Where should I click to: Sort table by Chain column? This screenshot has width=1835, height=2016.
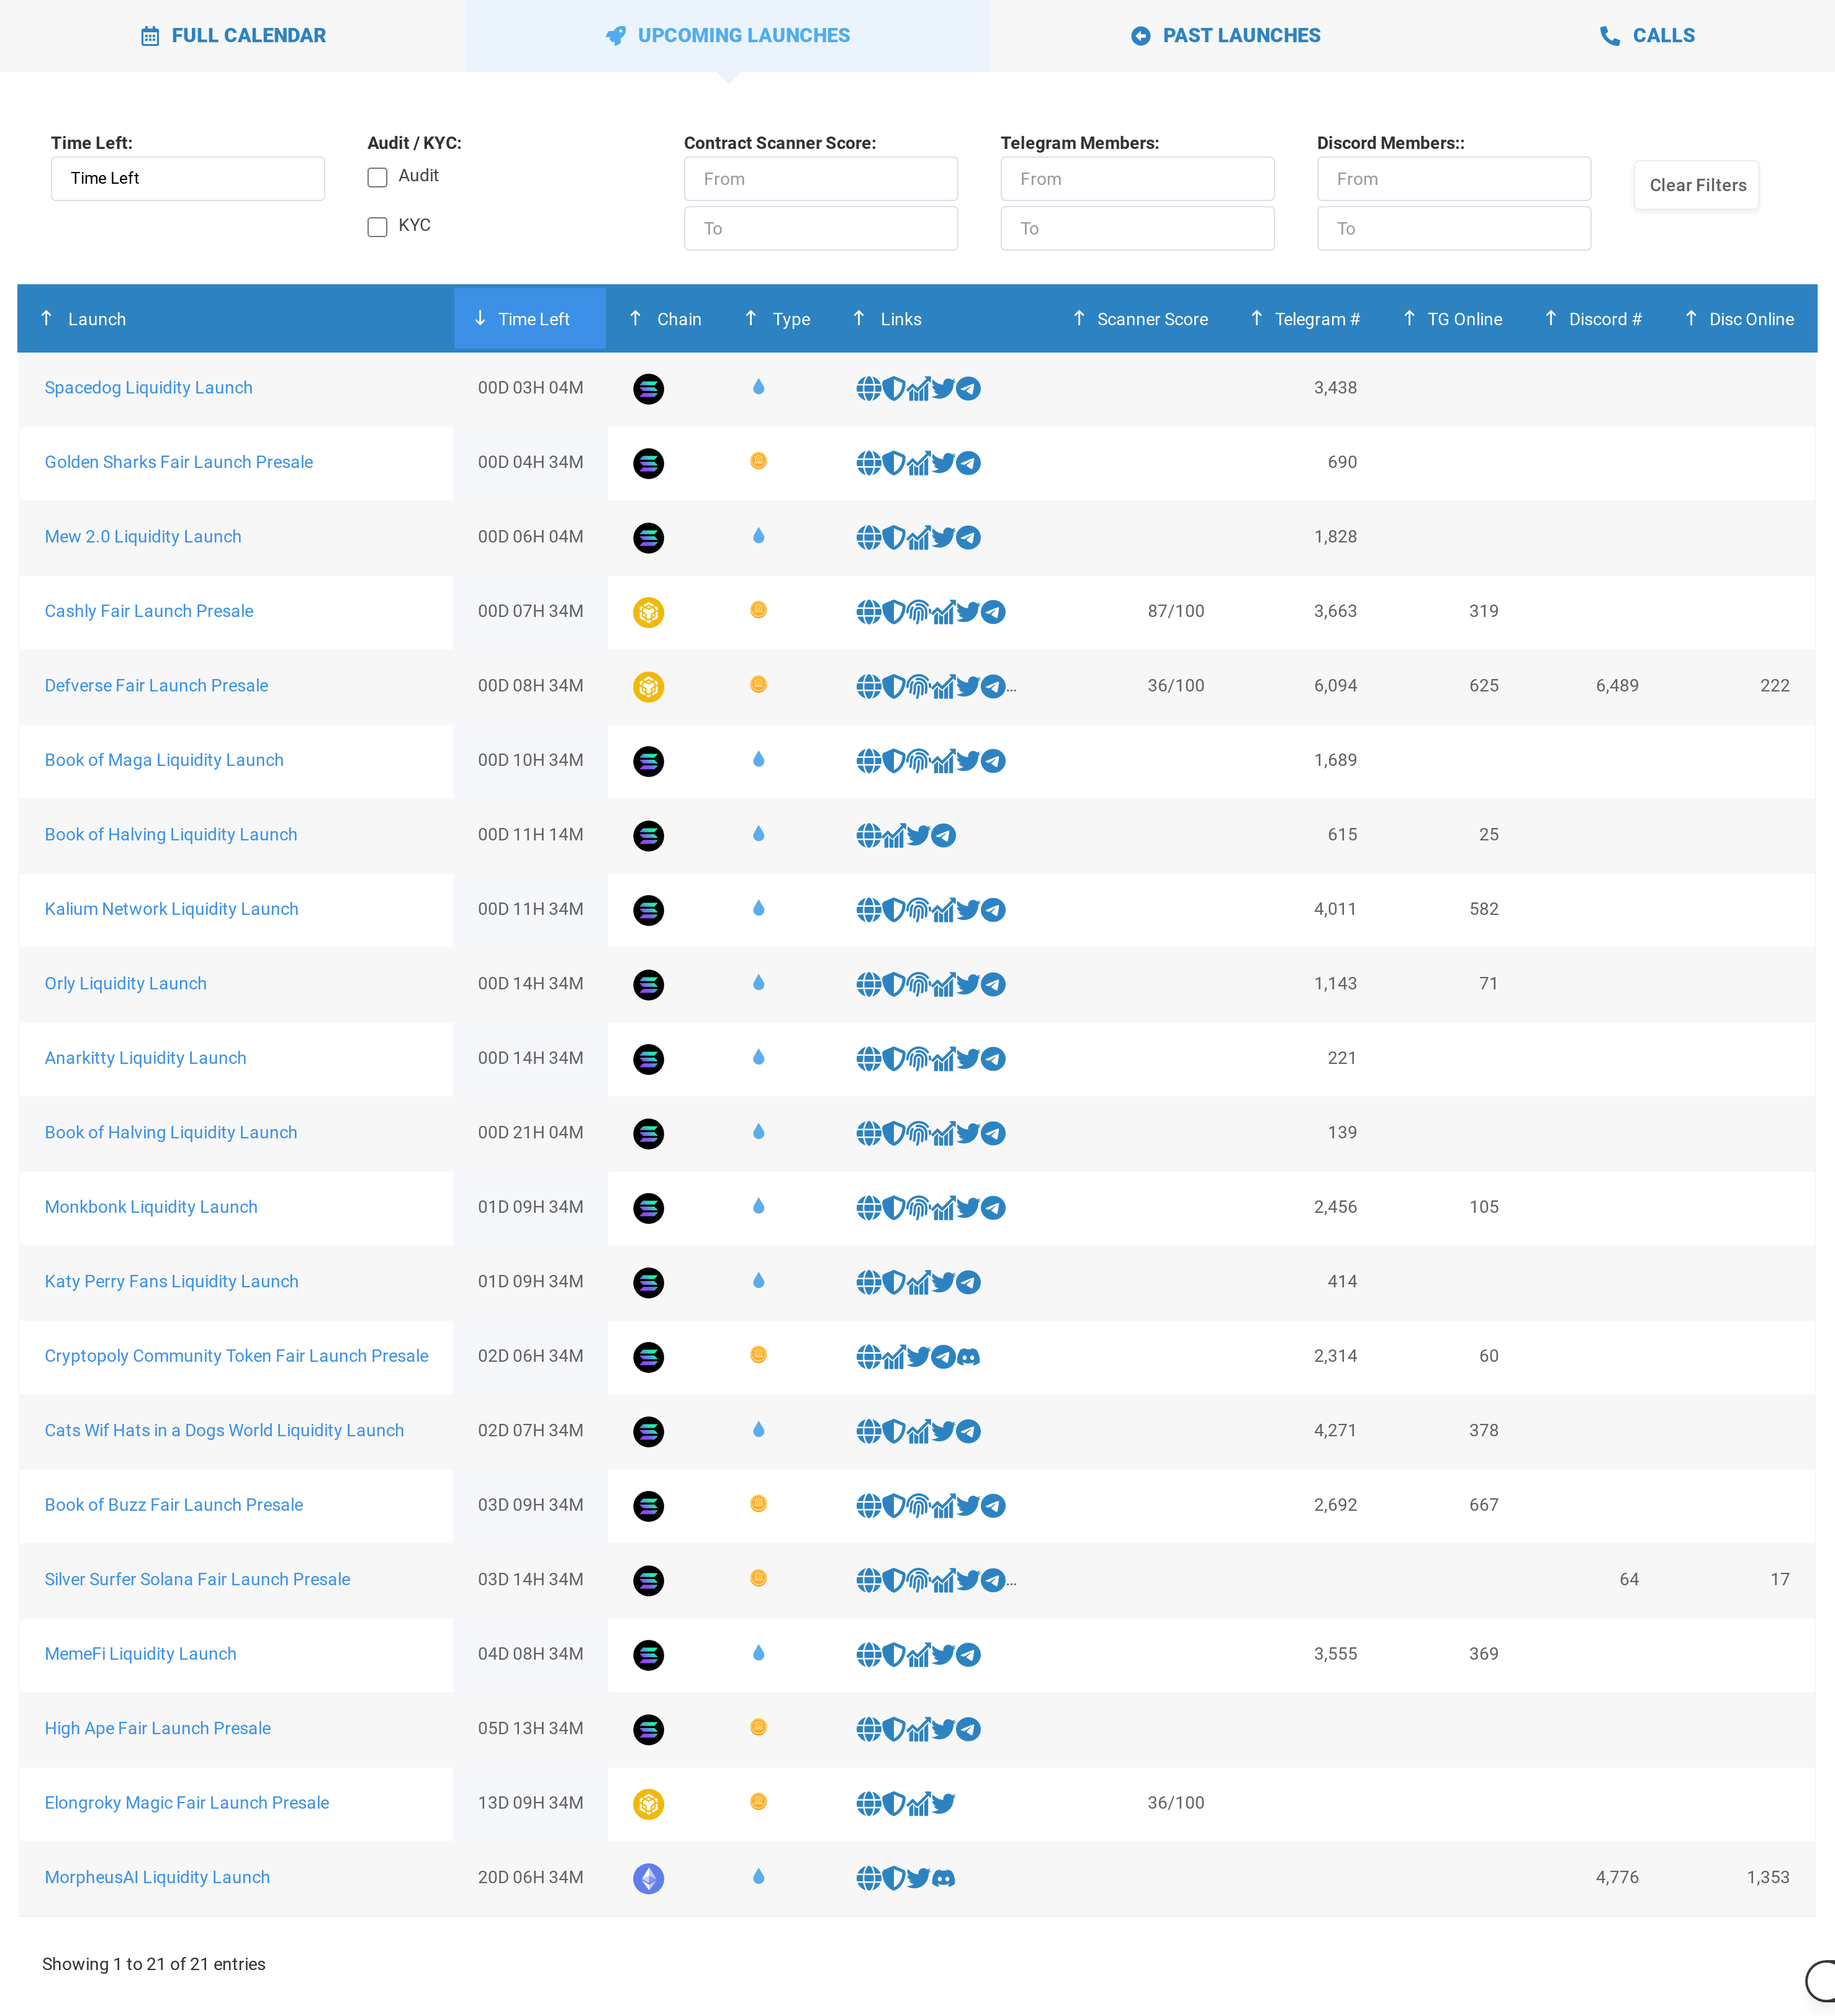pyautogui.click(x=666, y=319)
